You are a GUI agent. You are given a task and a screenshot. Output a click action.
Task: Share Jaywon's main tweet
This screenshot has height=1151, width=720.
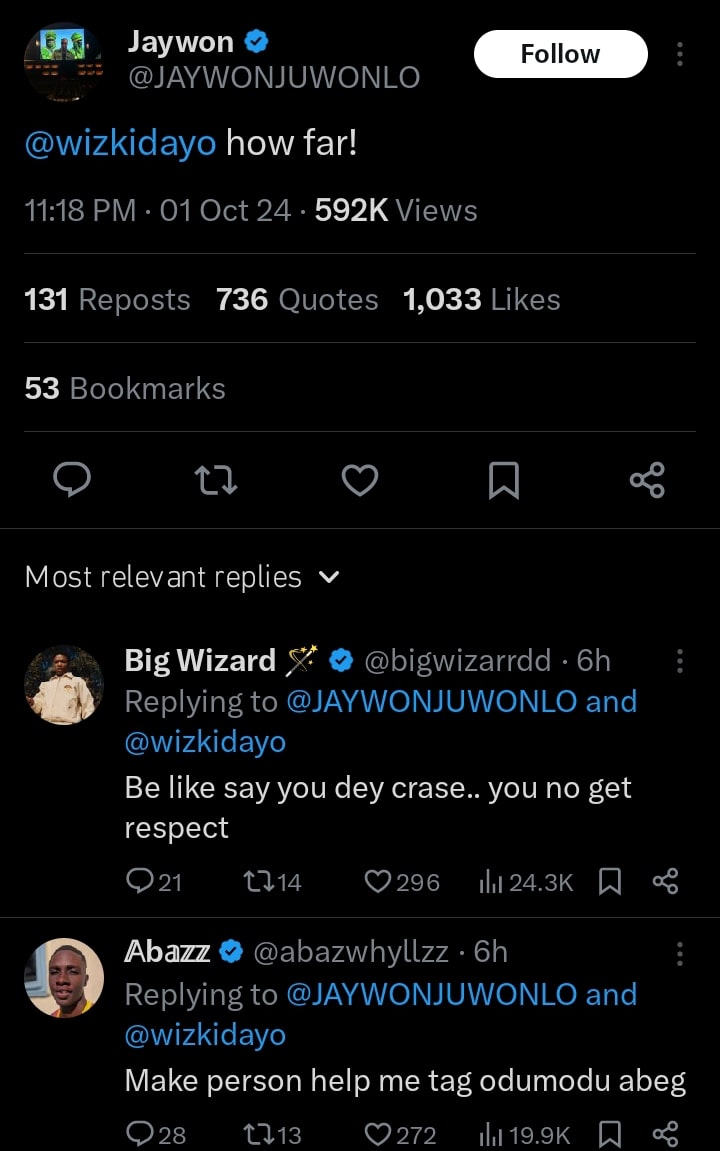(x=647, y=481)
